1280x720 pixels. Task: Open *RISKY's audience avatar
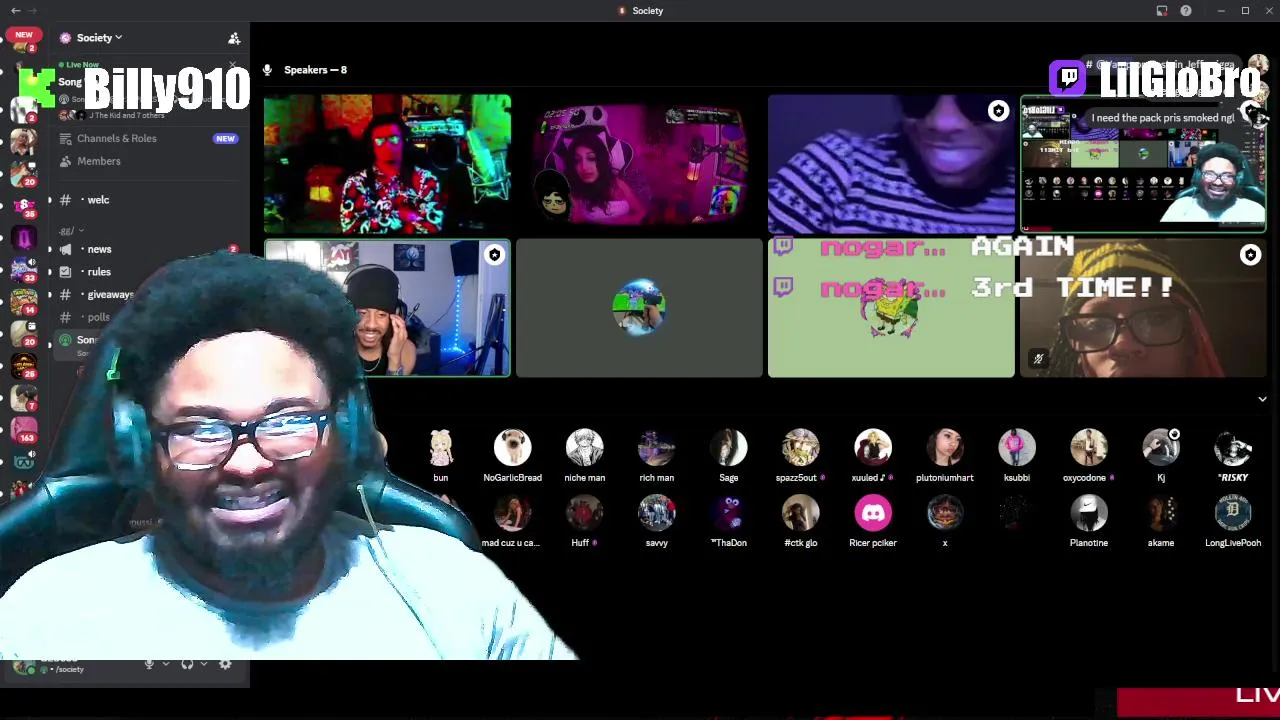[1233, 448]
